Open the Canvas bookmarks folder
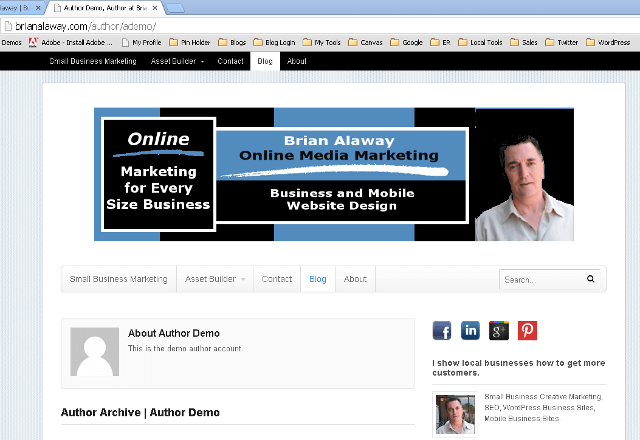The height and width of the screenshot is (440, 640). point(365,42)
